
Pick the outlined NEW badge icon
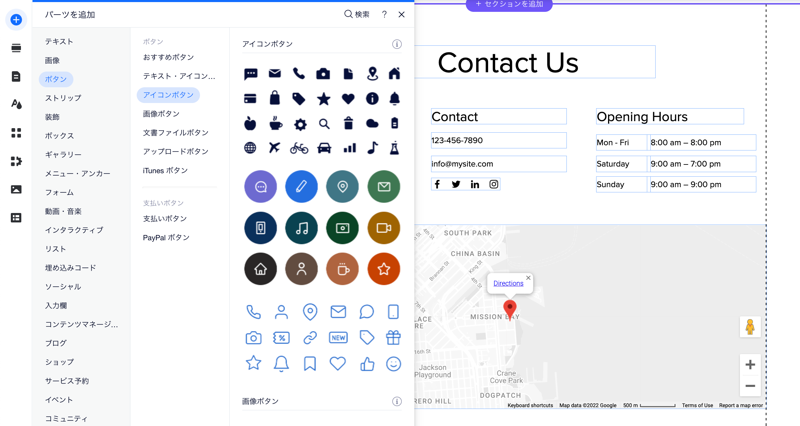[338, 338]
